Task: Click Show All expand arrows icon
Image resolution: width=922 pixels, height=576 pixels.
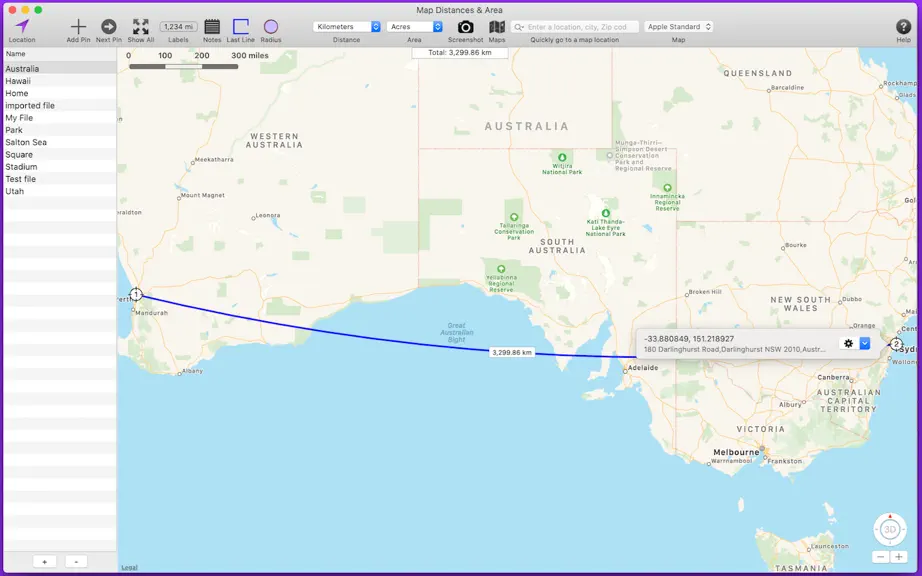Action: 141,26
